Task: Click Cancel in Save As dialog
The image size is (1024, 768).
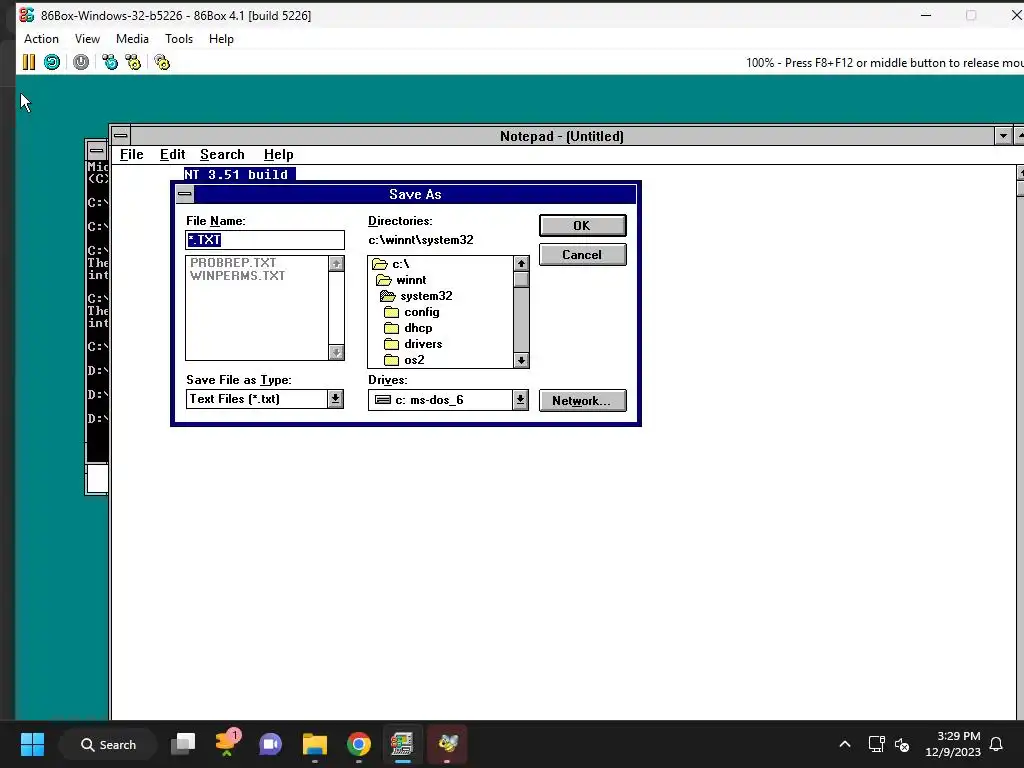Action: coord(583,255)
